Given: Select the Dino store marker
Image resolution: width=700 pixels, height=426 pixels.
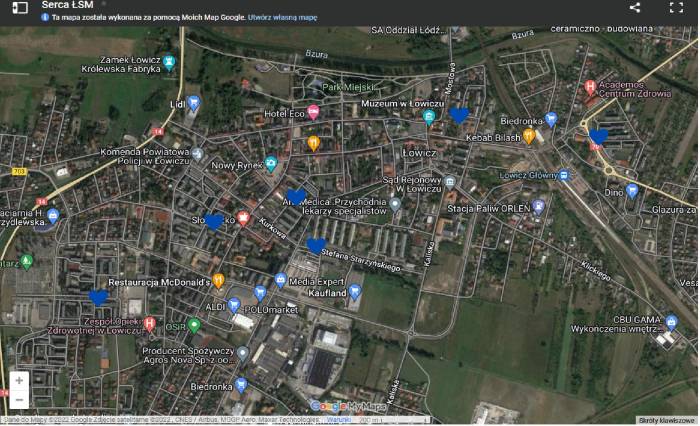Looking at the screenshot, I should tap(632, 191).
